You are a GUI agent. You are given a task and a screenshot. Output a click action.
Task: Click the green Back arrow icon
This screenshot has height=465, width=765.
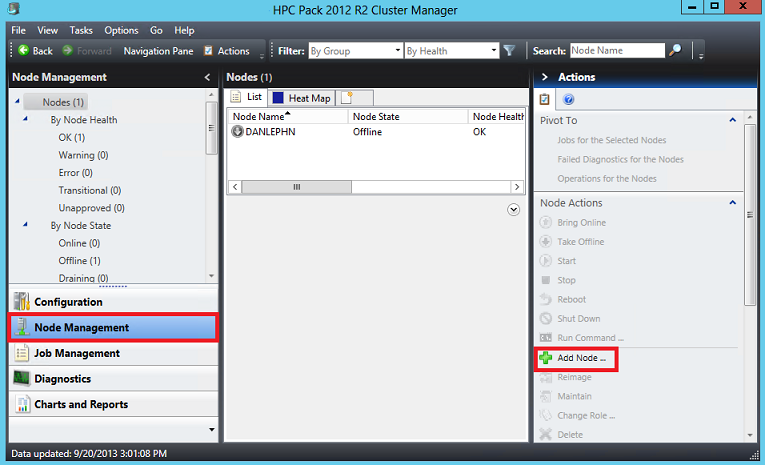tap(23, 50)
